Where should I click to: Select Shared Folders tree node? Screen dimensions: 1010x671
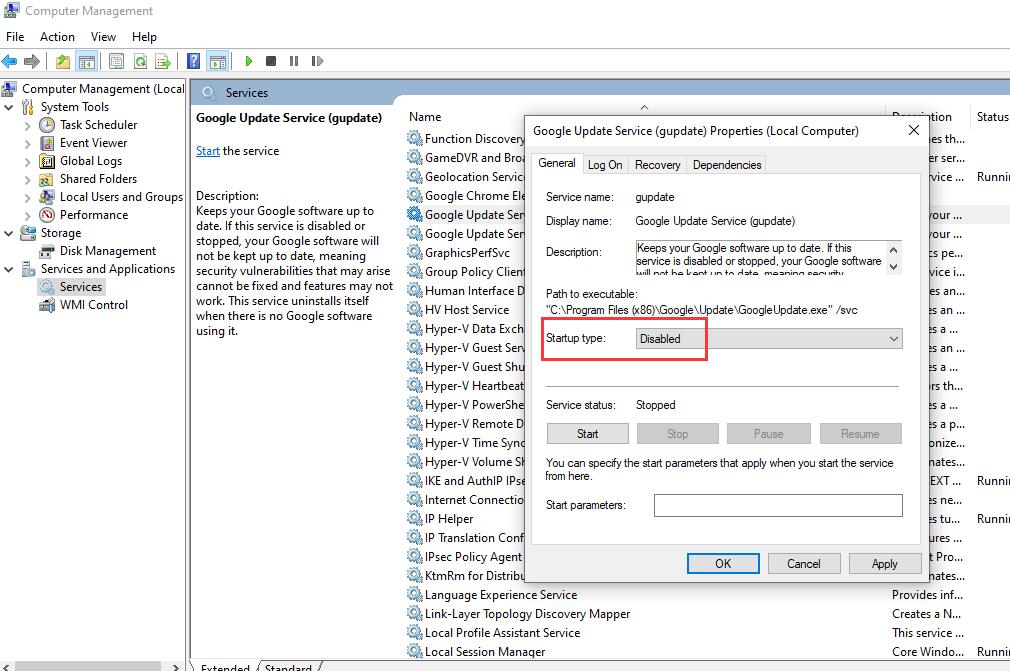[x=99, y=178]
